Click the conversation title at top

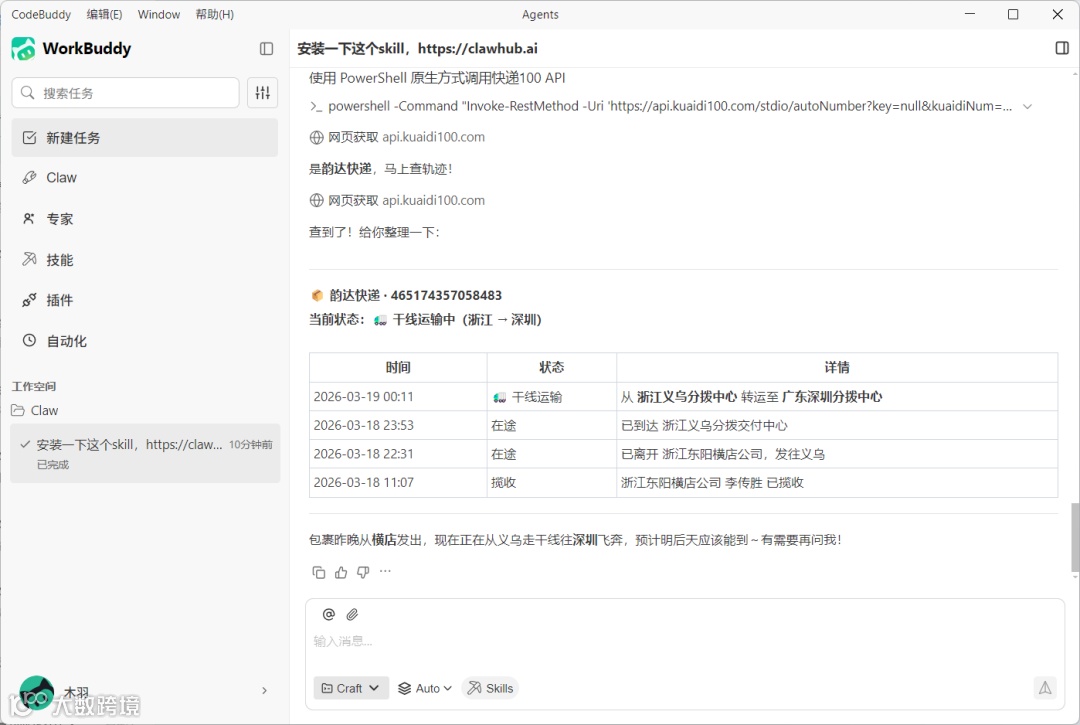(x=417, y=48)
